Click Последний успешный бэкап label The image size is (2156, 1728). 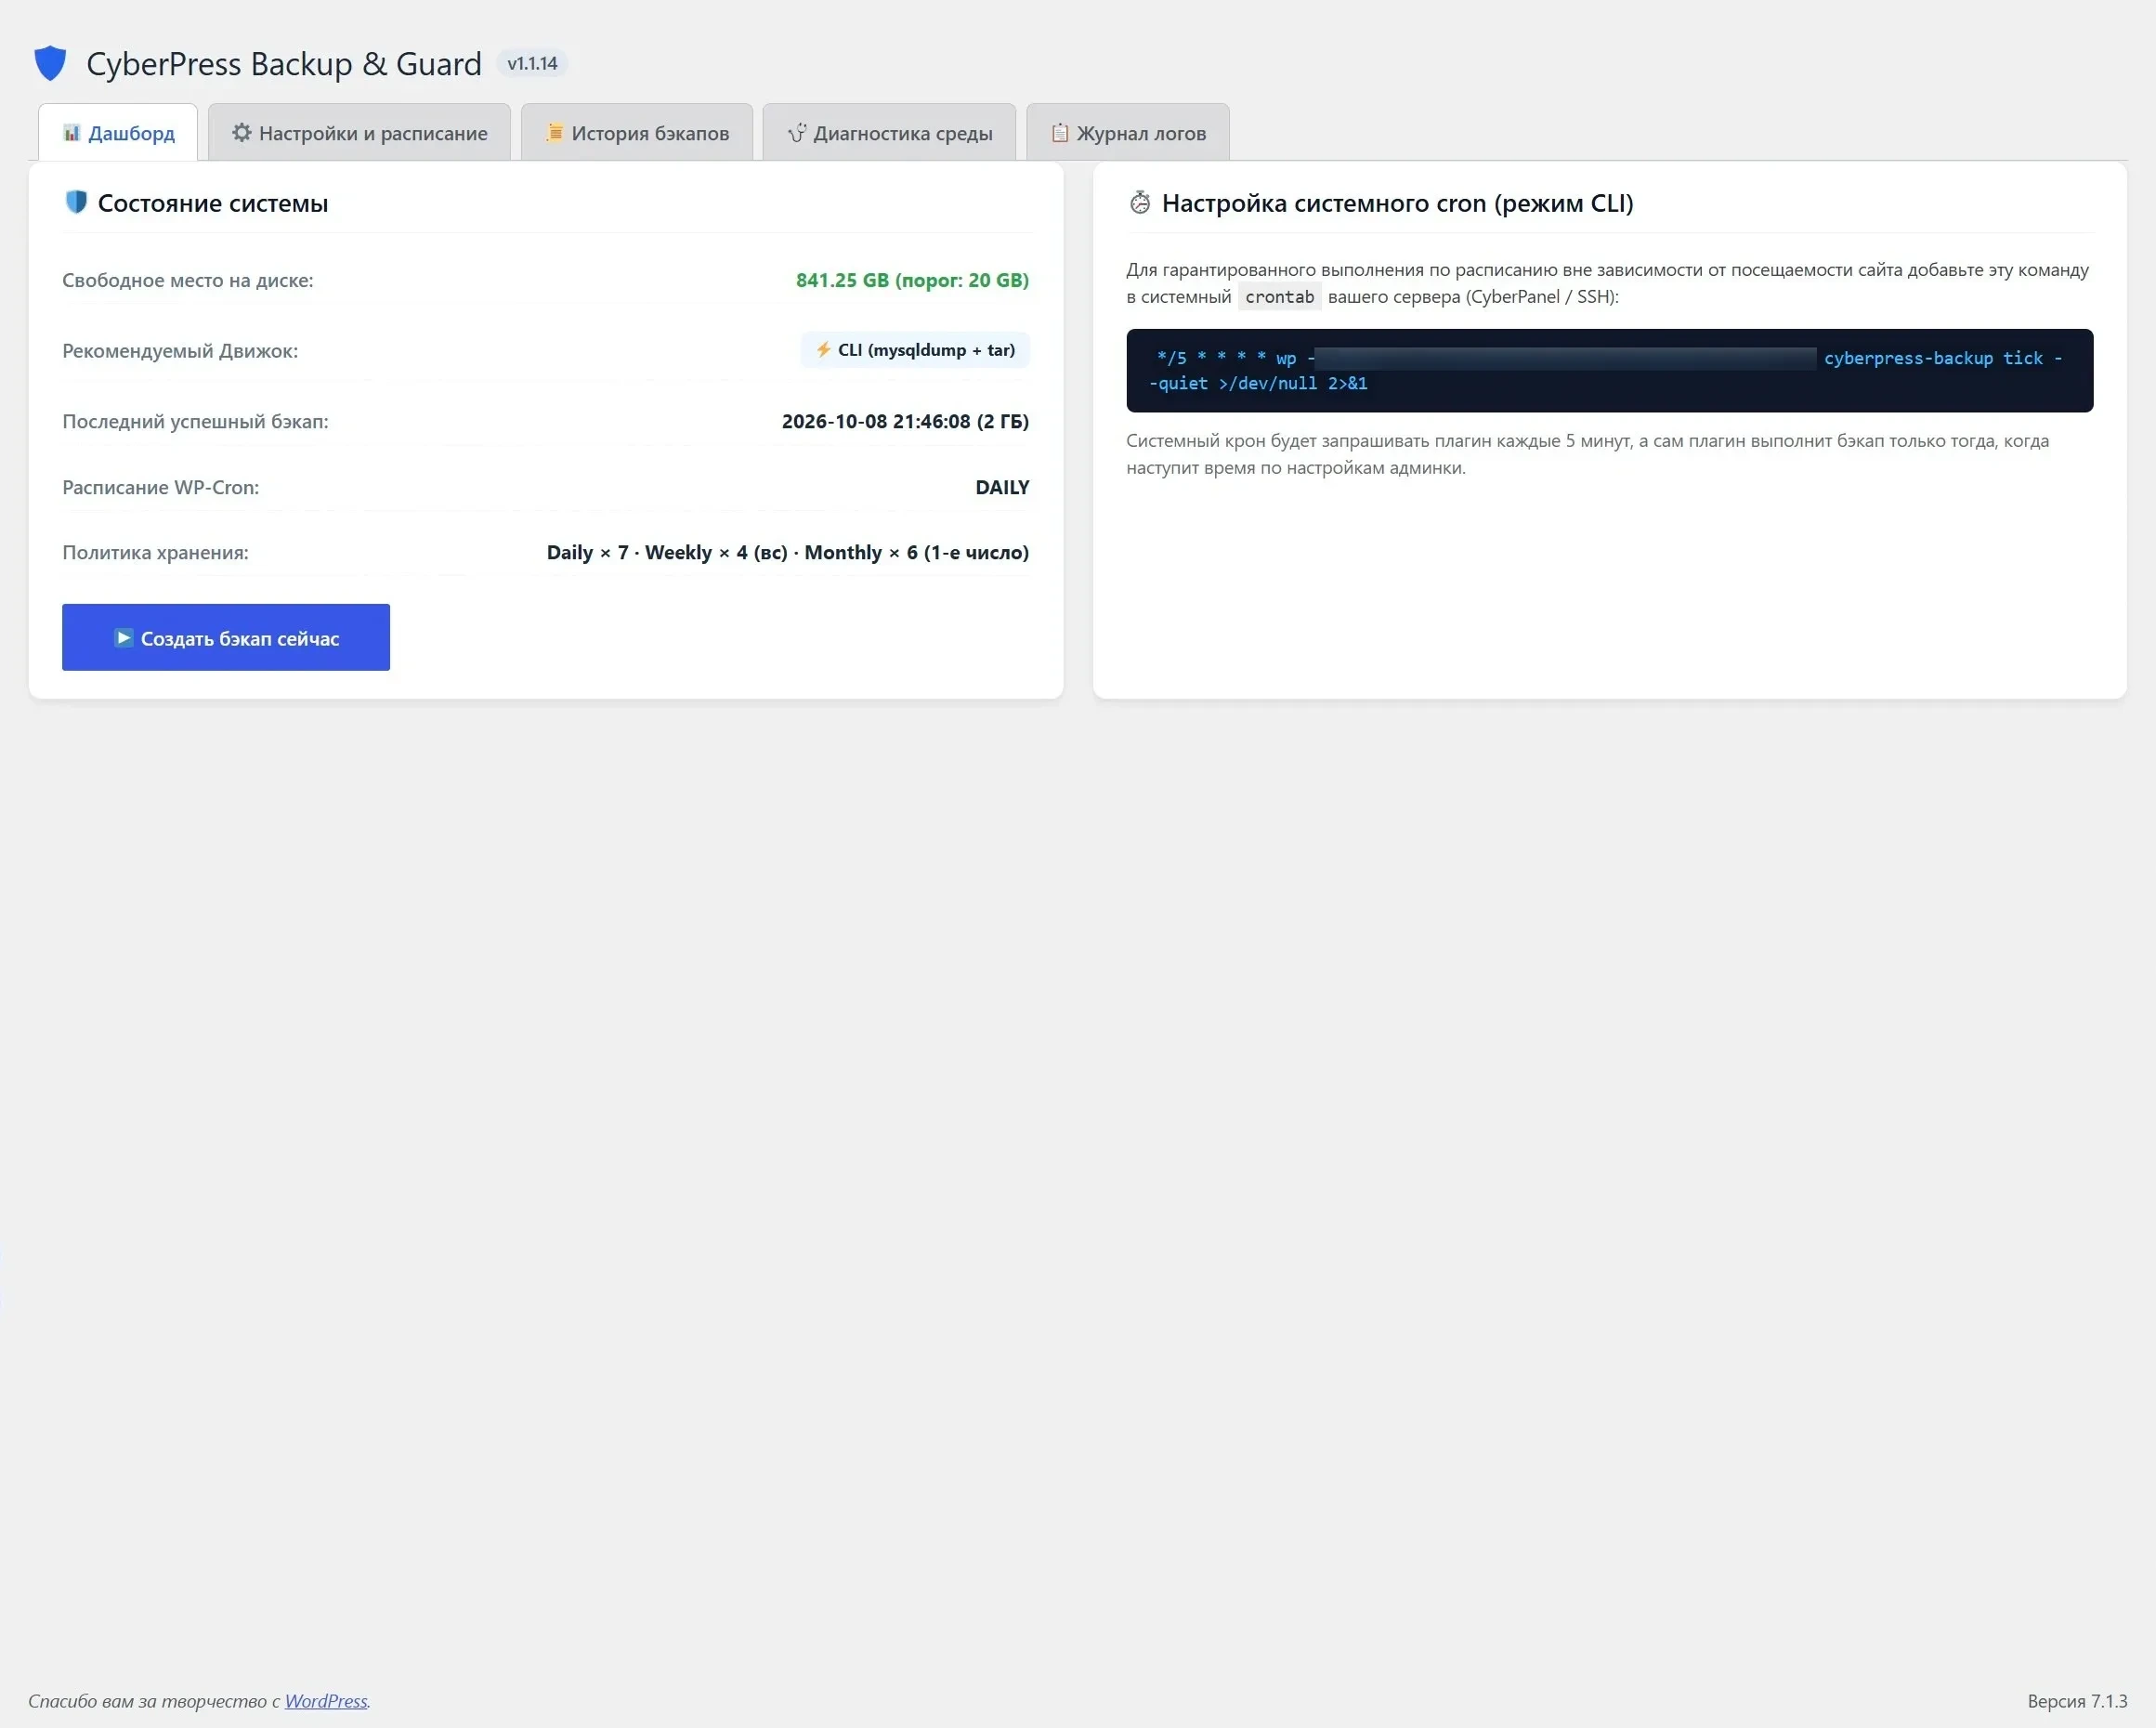(x=195, y=421)
